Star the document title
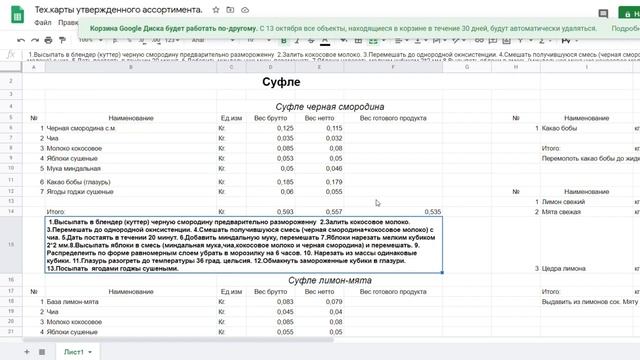The height and width of the screenshot is (360, 640). [x=216, y=10]
